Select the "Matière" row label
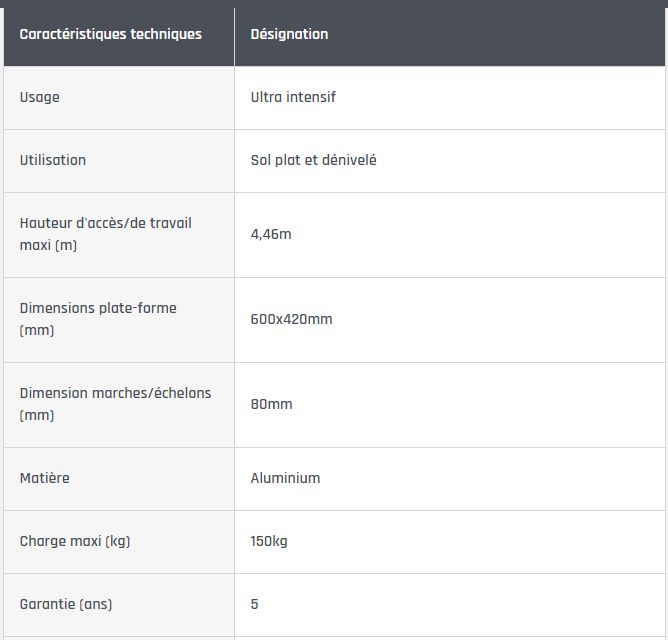This screenshot has width=668, height=640. coord(45,478)
